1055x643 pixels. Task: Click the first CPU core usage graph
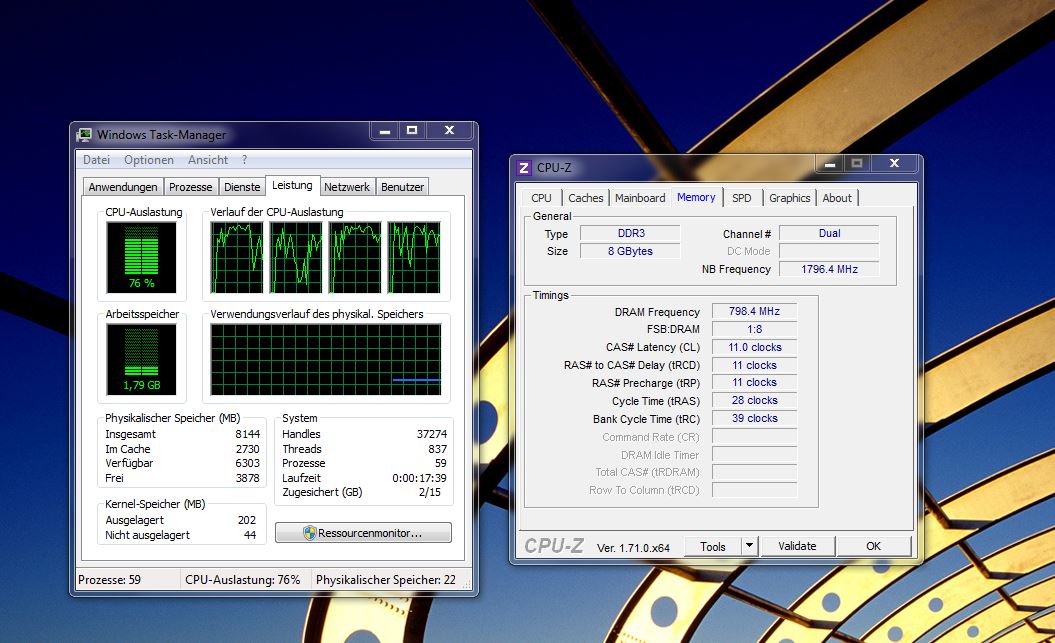237,258
